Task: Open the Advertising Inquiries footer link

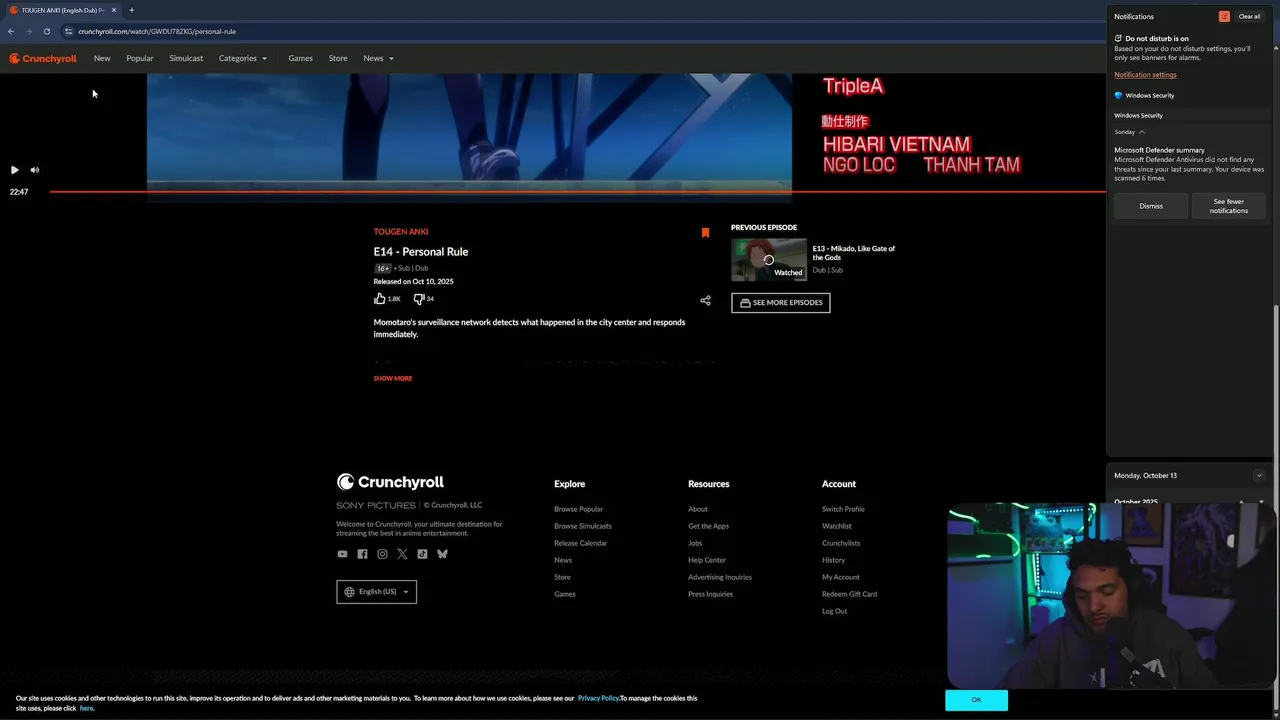Action: tap(719, 577)
